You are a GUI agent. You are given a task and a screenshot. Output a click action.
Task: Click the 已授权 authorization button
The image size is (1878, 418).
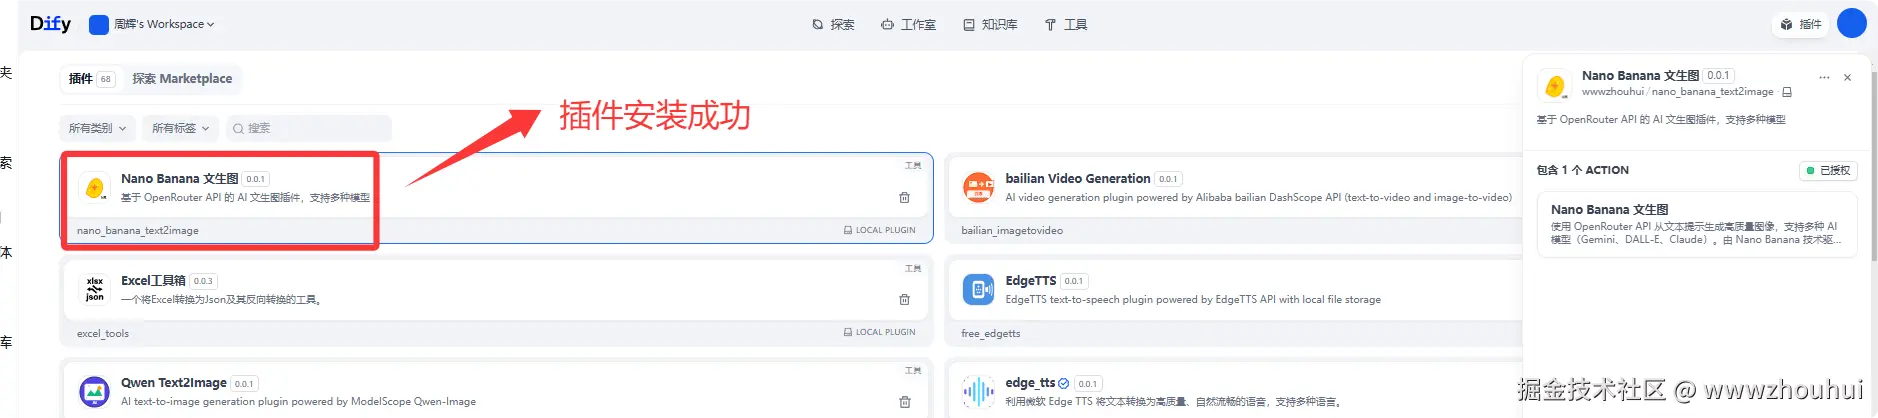(1828, 170)
